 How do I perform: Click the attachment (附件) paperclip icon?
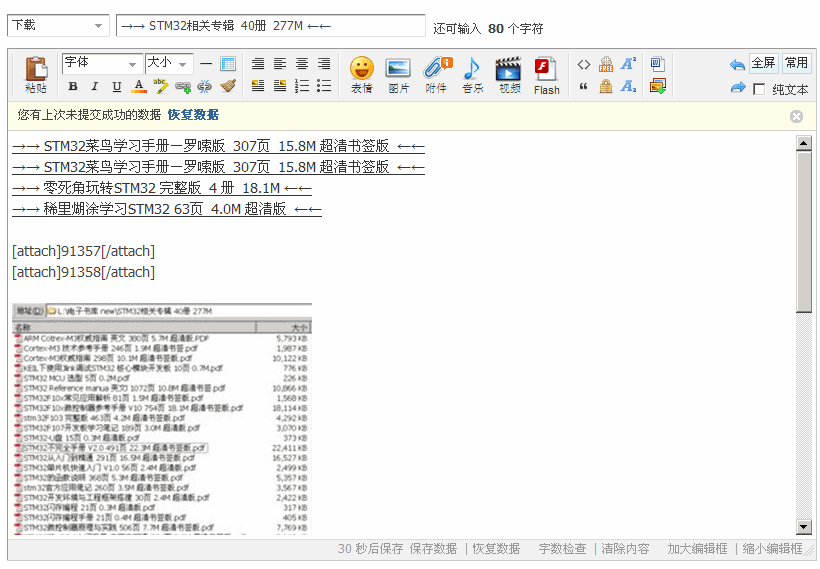click(436, 75)
